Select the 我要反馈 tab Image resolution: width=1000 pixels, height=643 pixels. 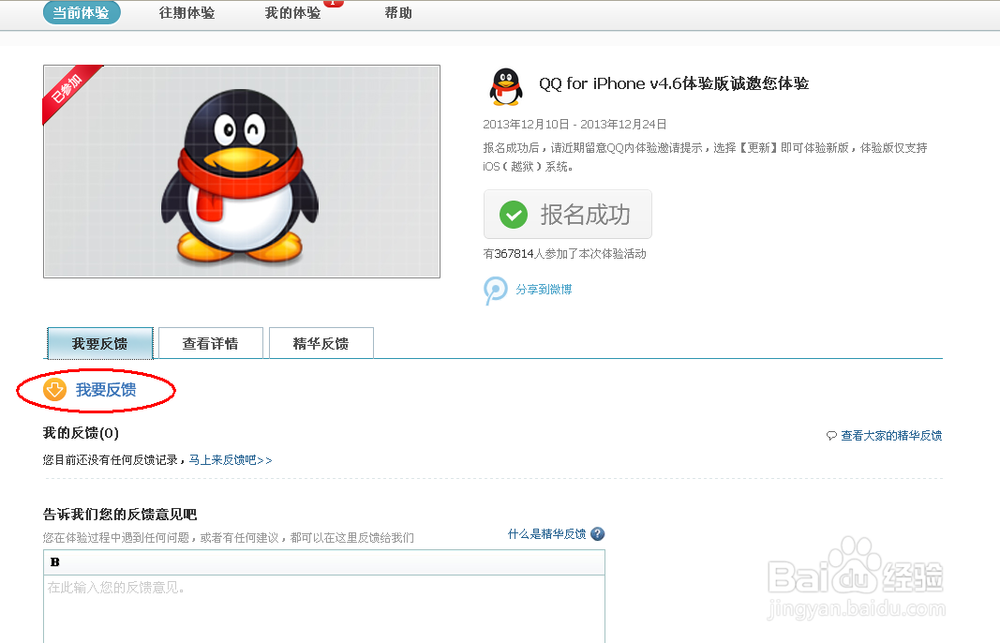point(100,343)
